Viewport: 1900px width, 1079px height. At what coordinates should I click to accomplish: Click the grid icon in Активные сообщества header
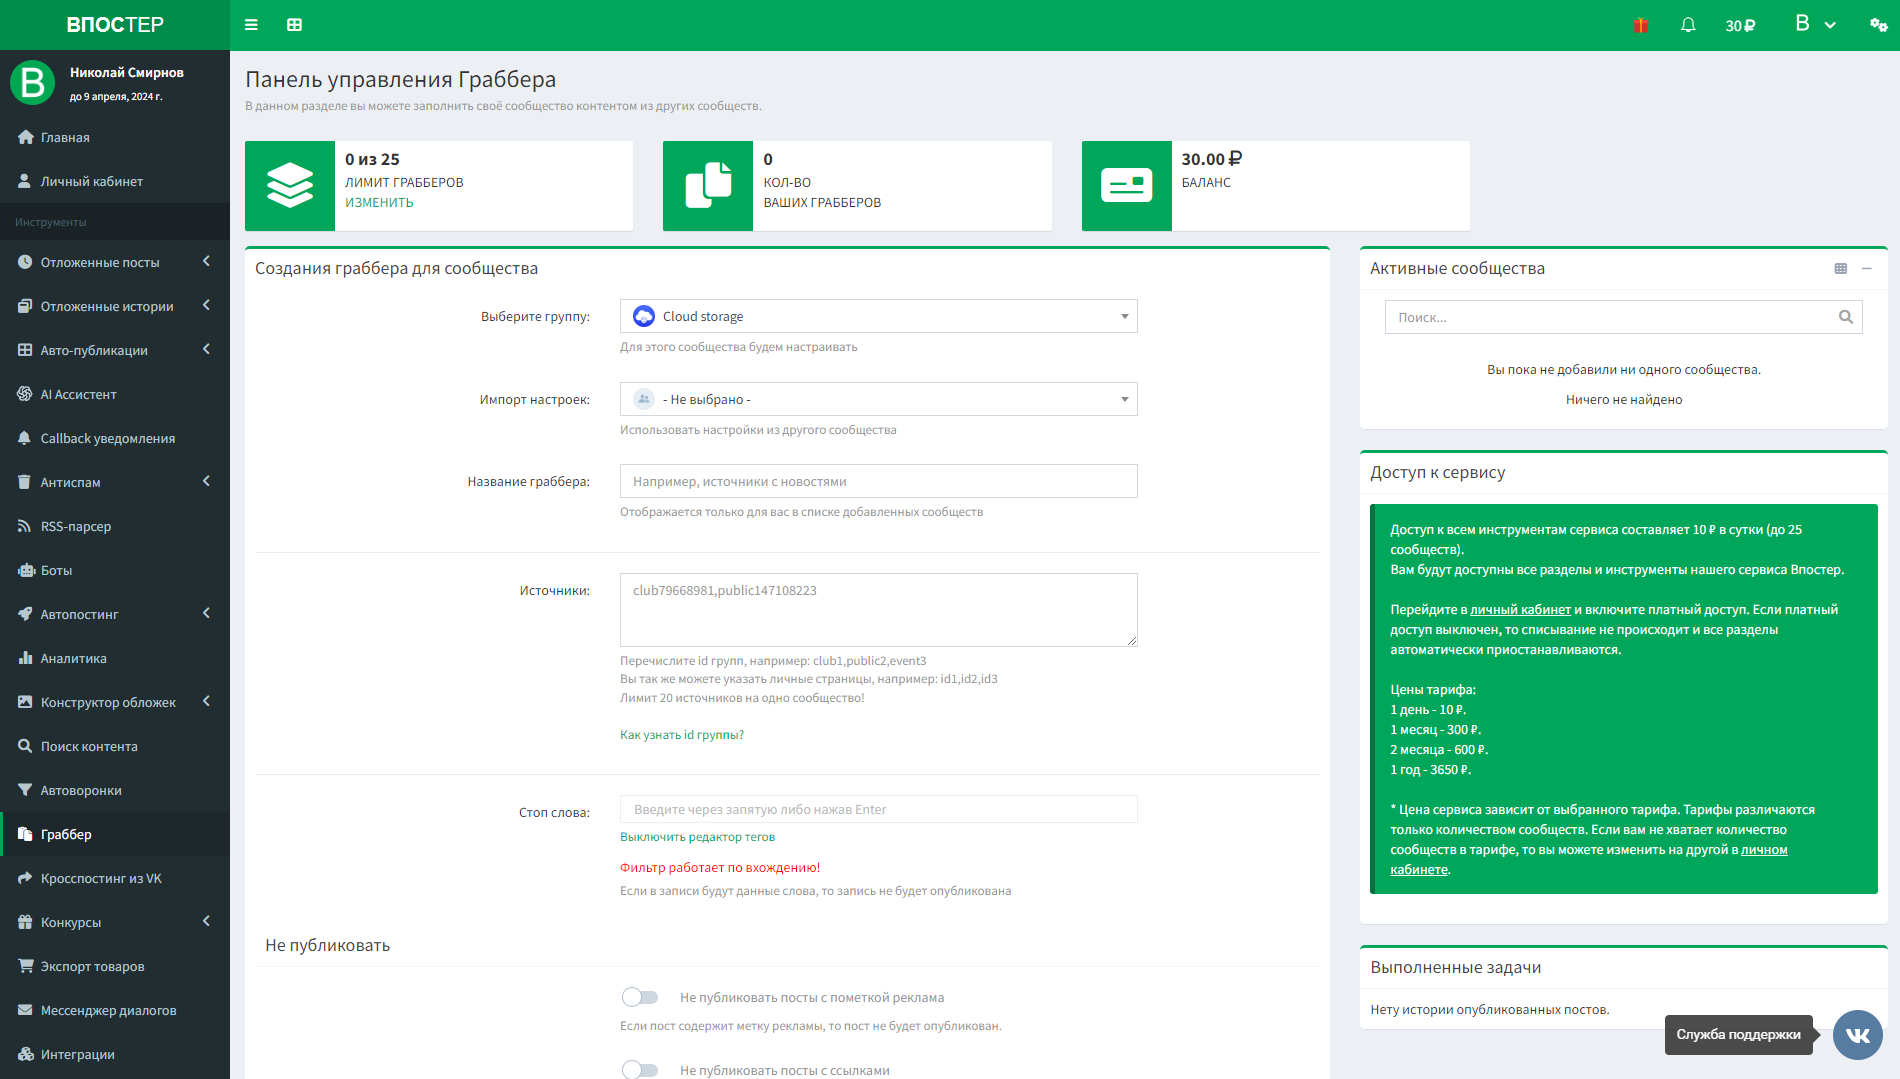pyautogui.click(x=1840, y=268)
